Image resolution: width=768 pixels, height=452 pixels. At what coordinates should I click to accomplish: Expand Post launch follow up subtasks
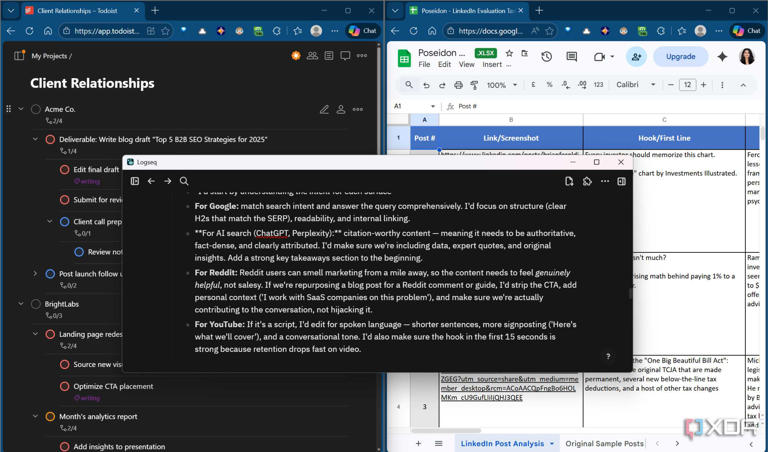point(35,273)
